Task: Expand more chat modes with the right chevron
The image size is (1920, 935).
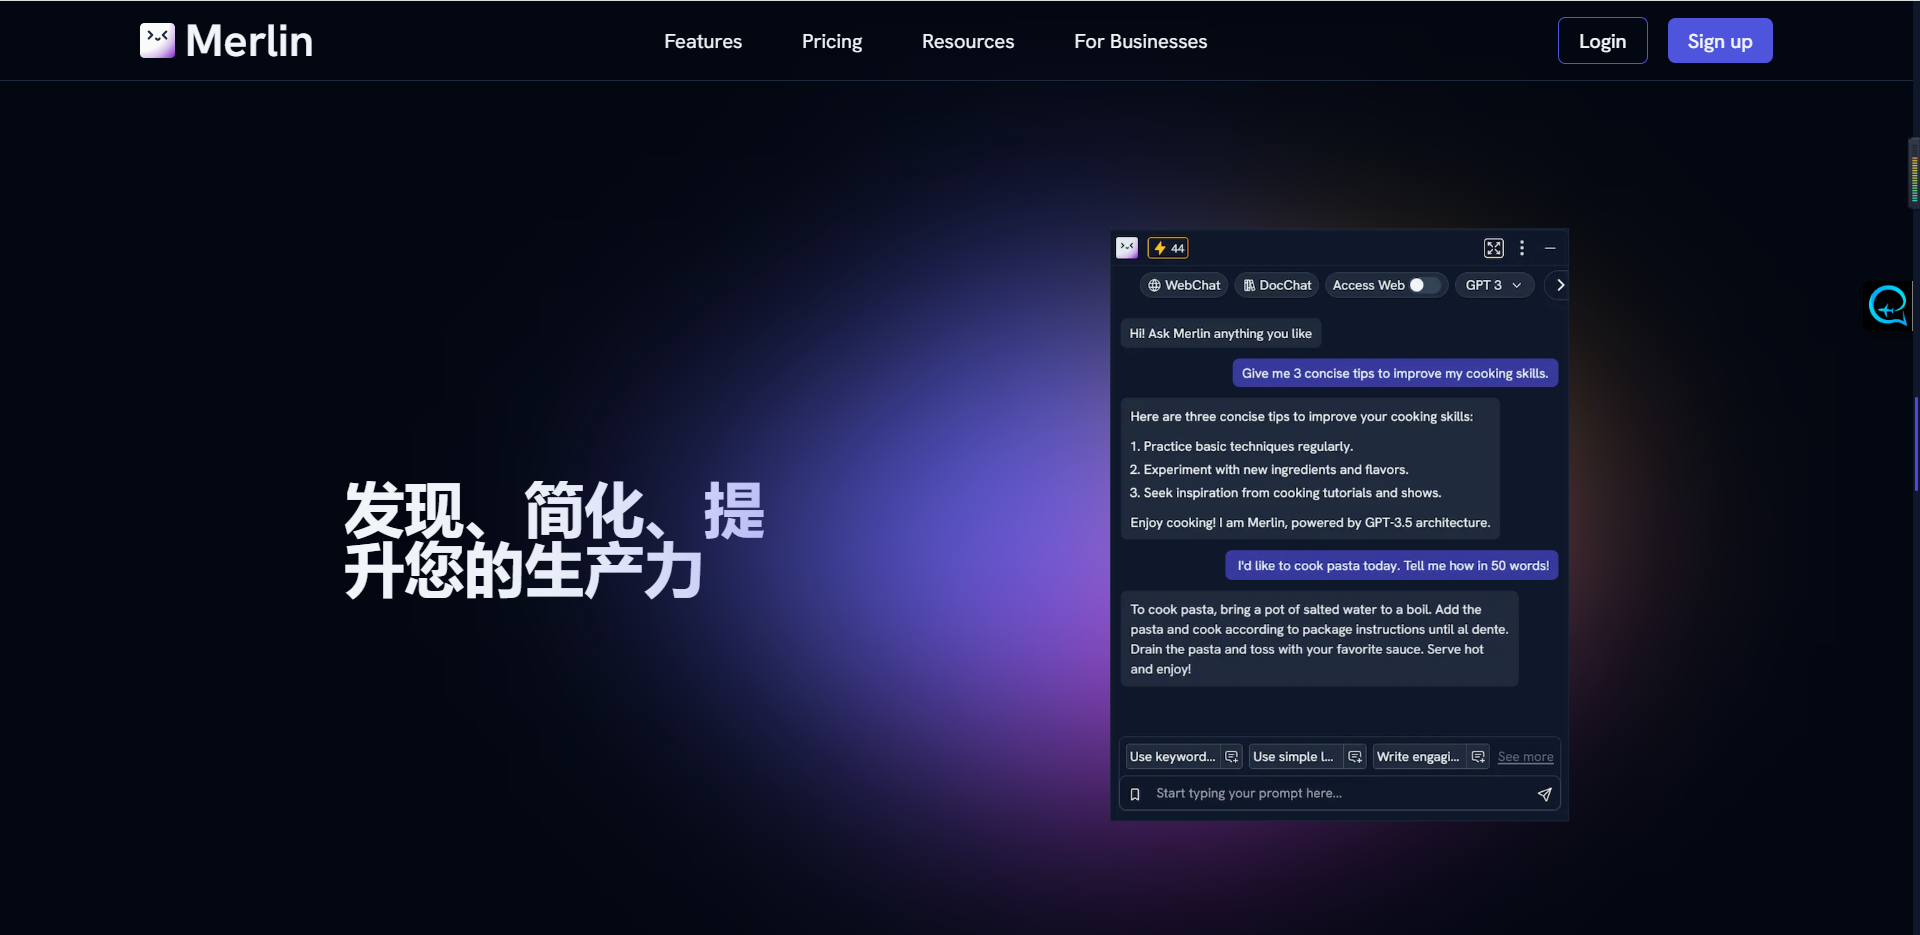Action: pos(1558,285)
